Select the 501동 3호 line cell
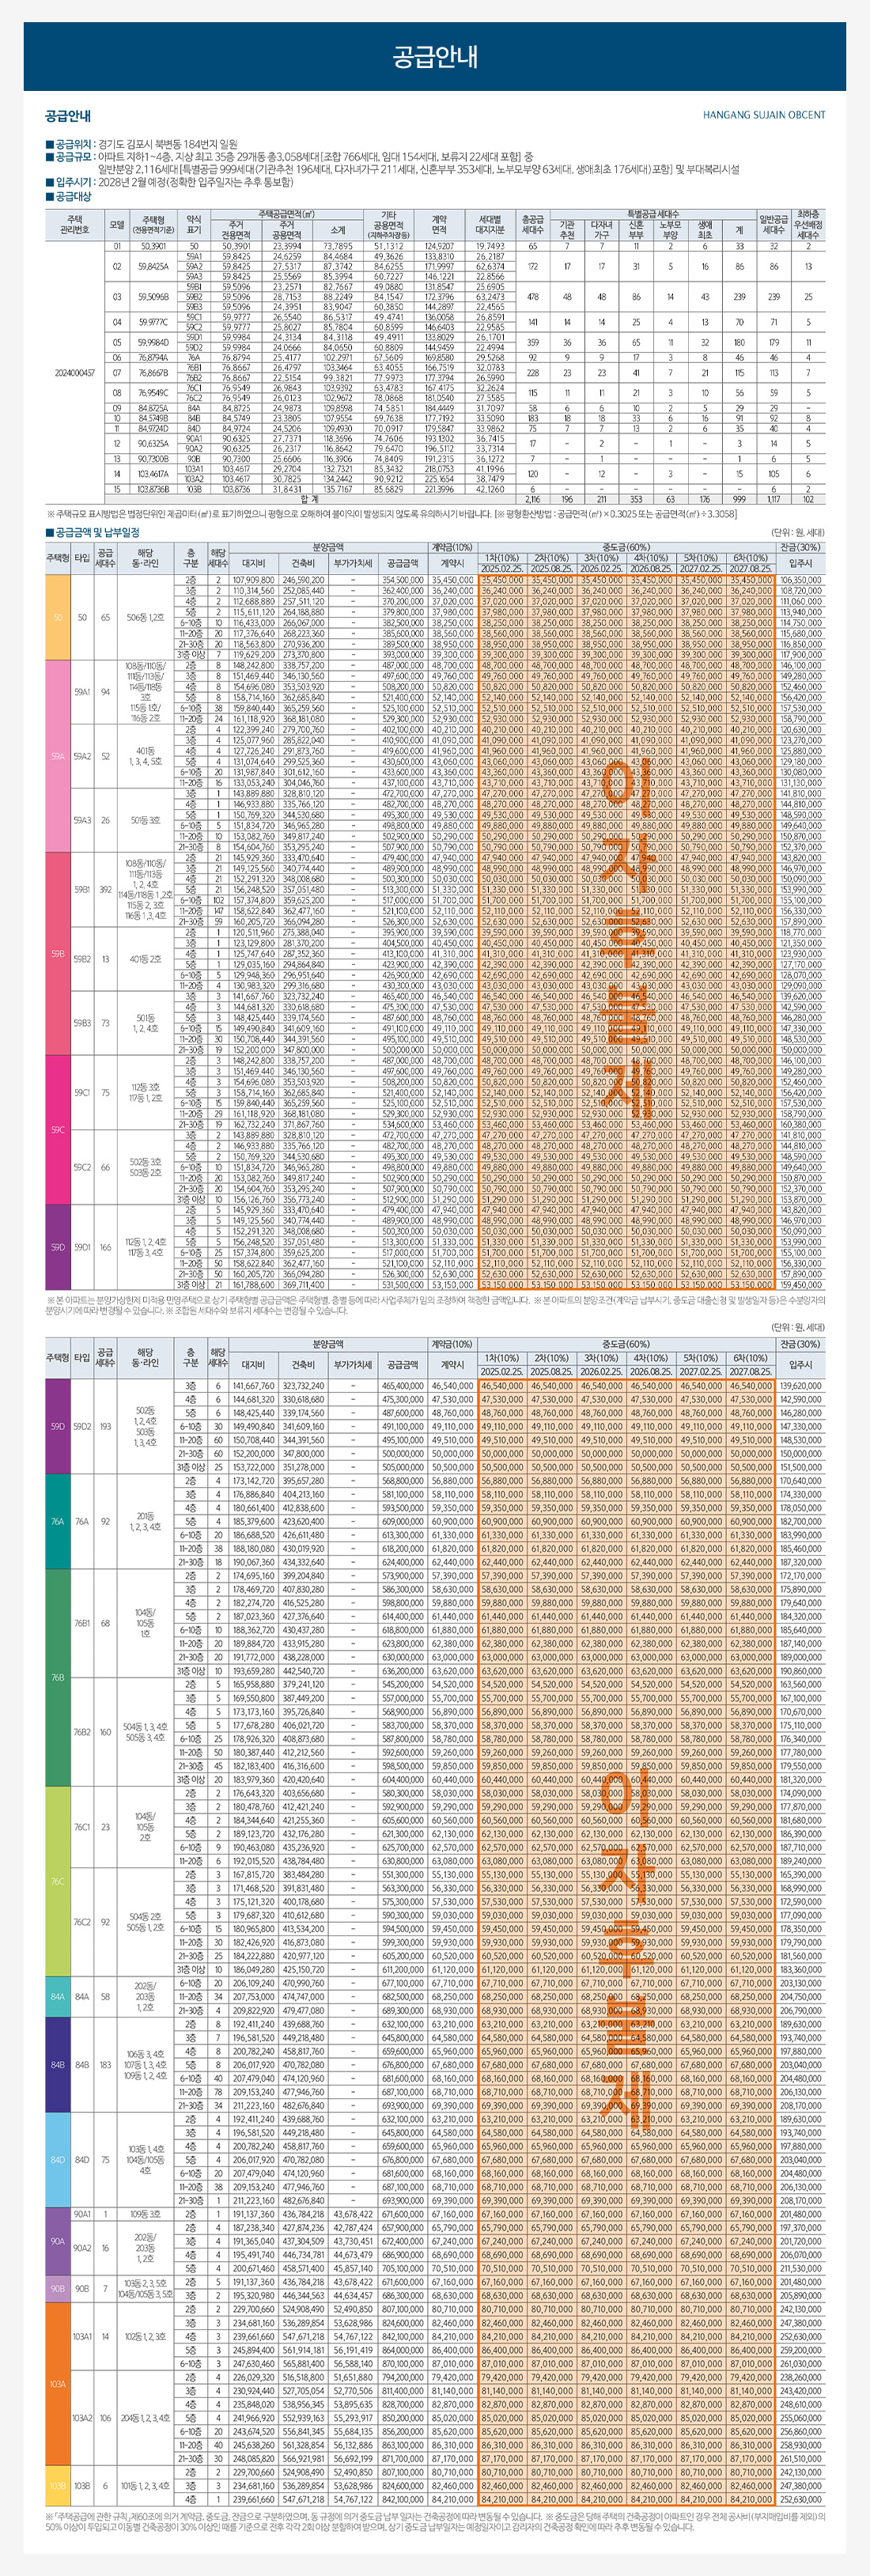The width and height of the screenshot is (870, 2576). (145, 820)
